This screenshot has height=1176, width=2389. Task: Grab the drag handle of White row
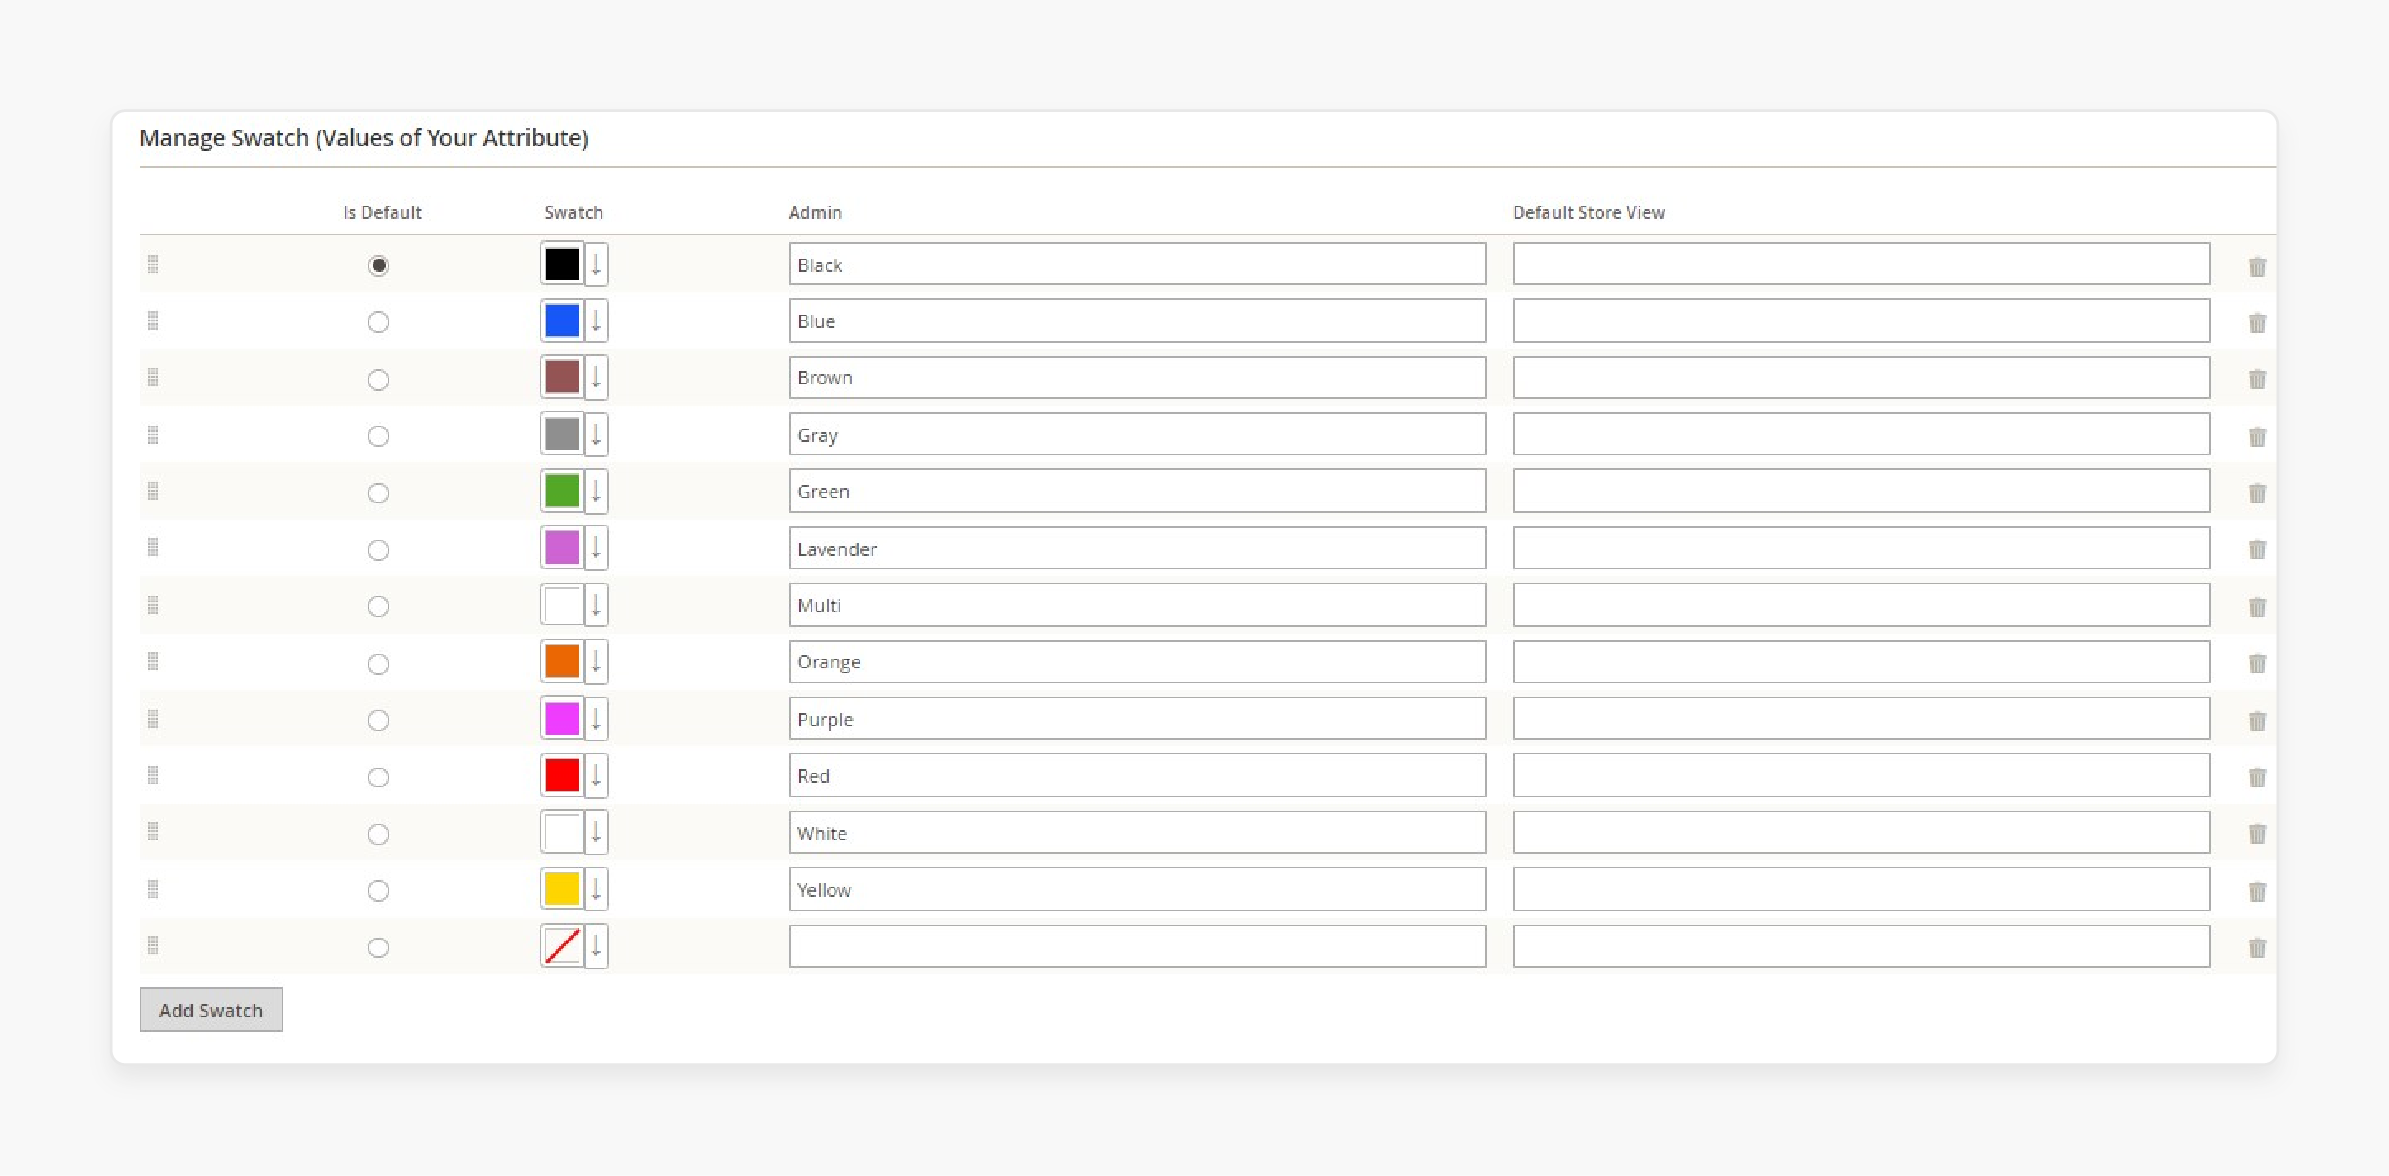[153, 831]
